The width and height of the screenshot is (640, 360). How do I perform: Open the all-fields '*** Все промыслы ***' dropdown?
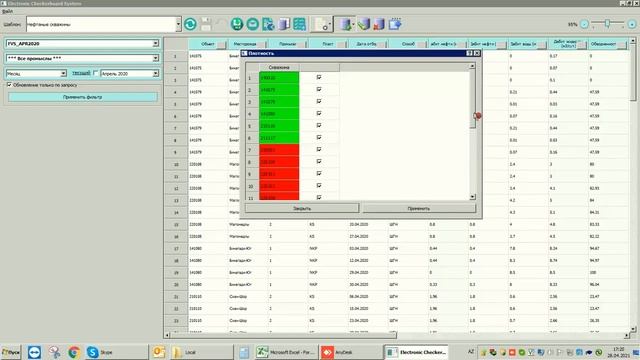[x=156, y=58]
